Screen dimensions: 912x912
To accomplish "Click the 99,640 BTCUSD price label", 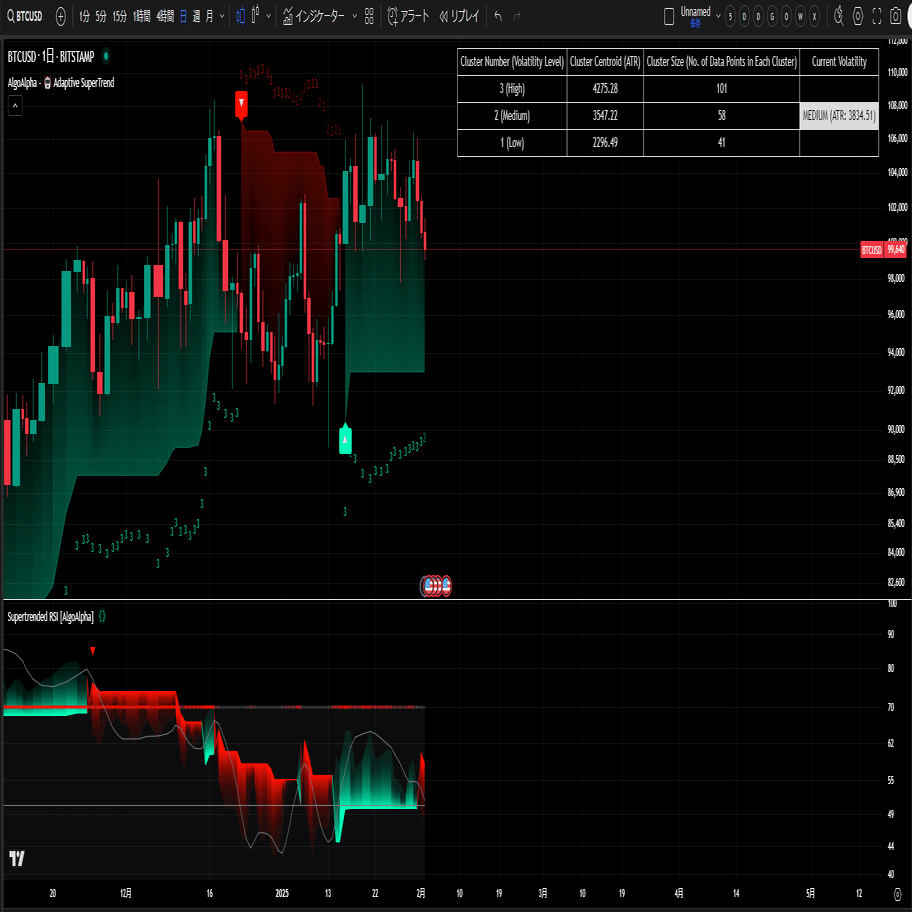I will (883, 250).
